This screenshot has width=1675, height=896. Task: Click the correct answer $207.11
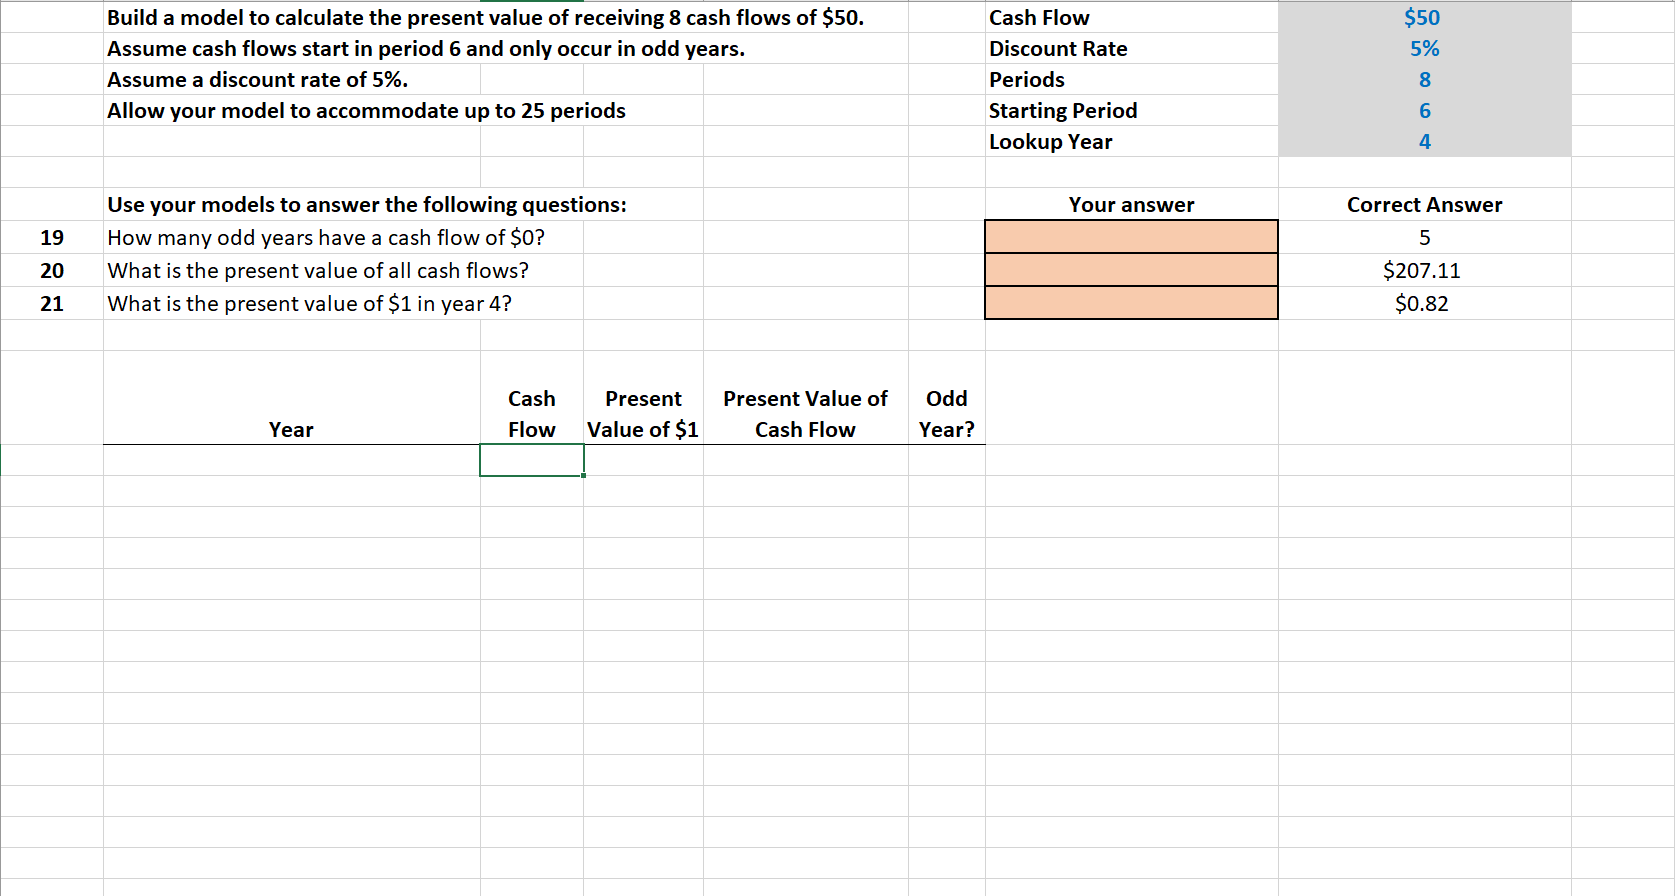tap(1421, 270)
